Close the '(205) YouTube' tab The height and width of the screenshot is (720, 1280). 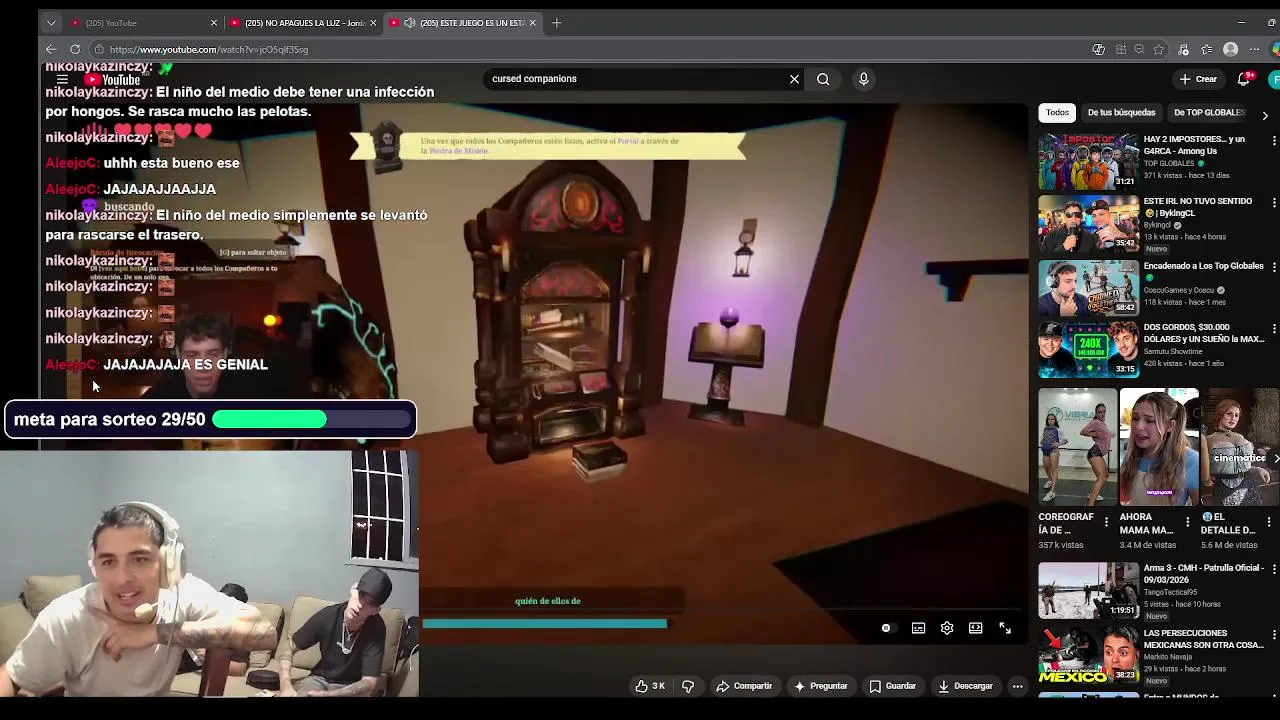coord(213,22)
